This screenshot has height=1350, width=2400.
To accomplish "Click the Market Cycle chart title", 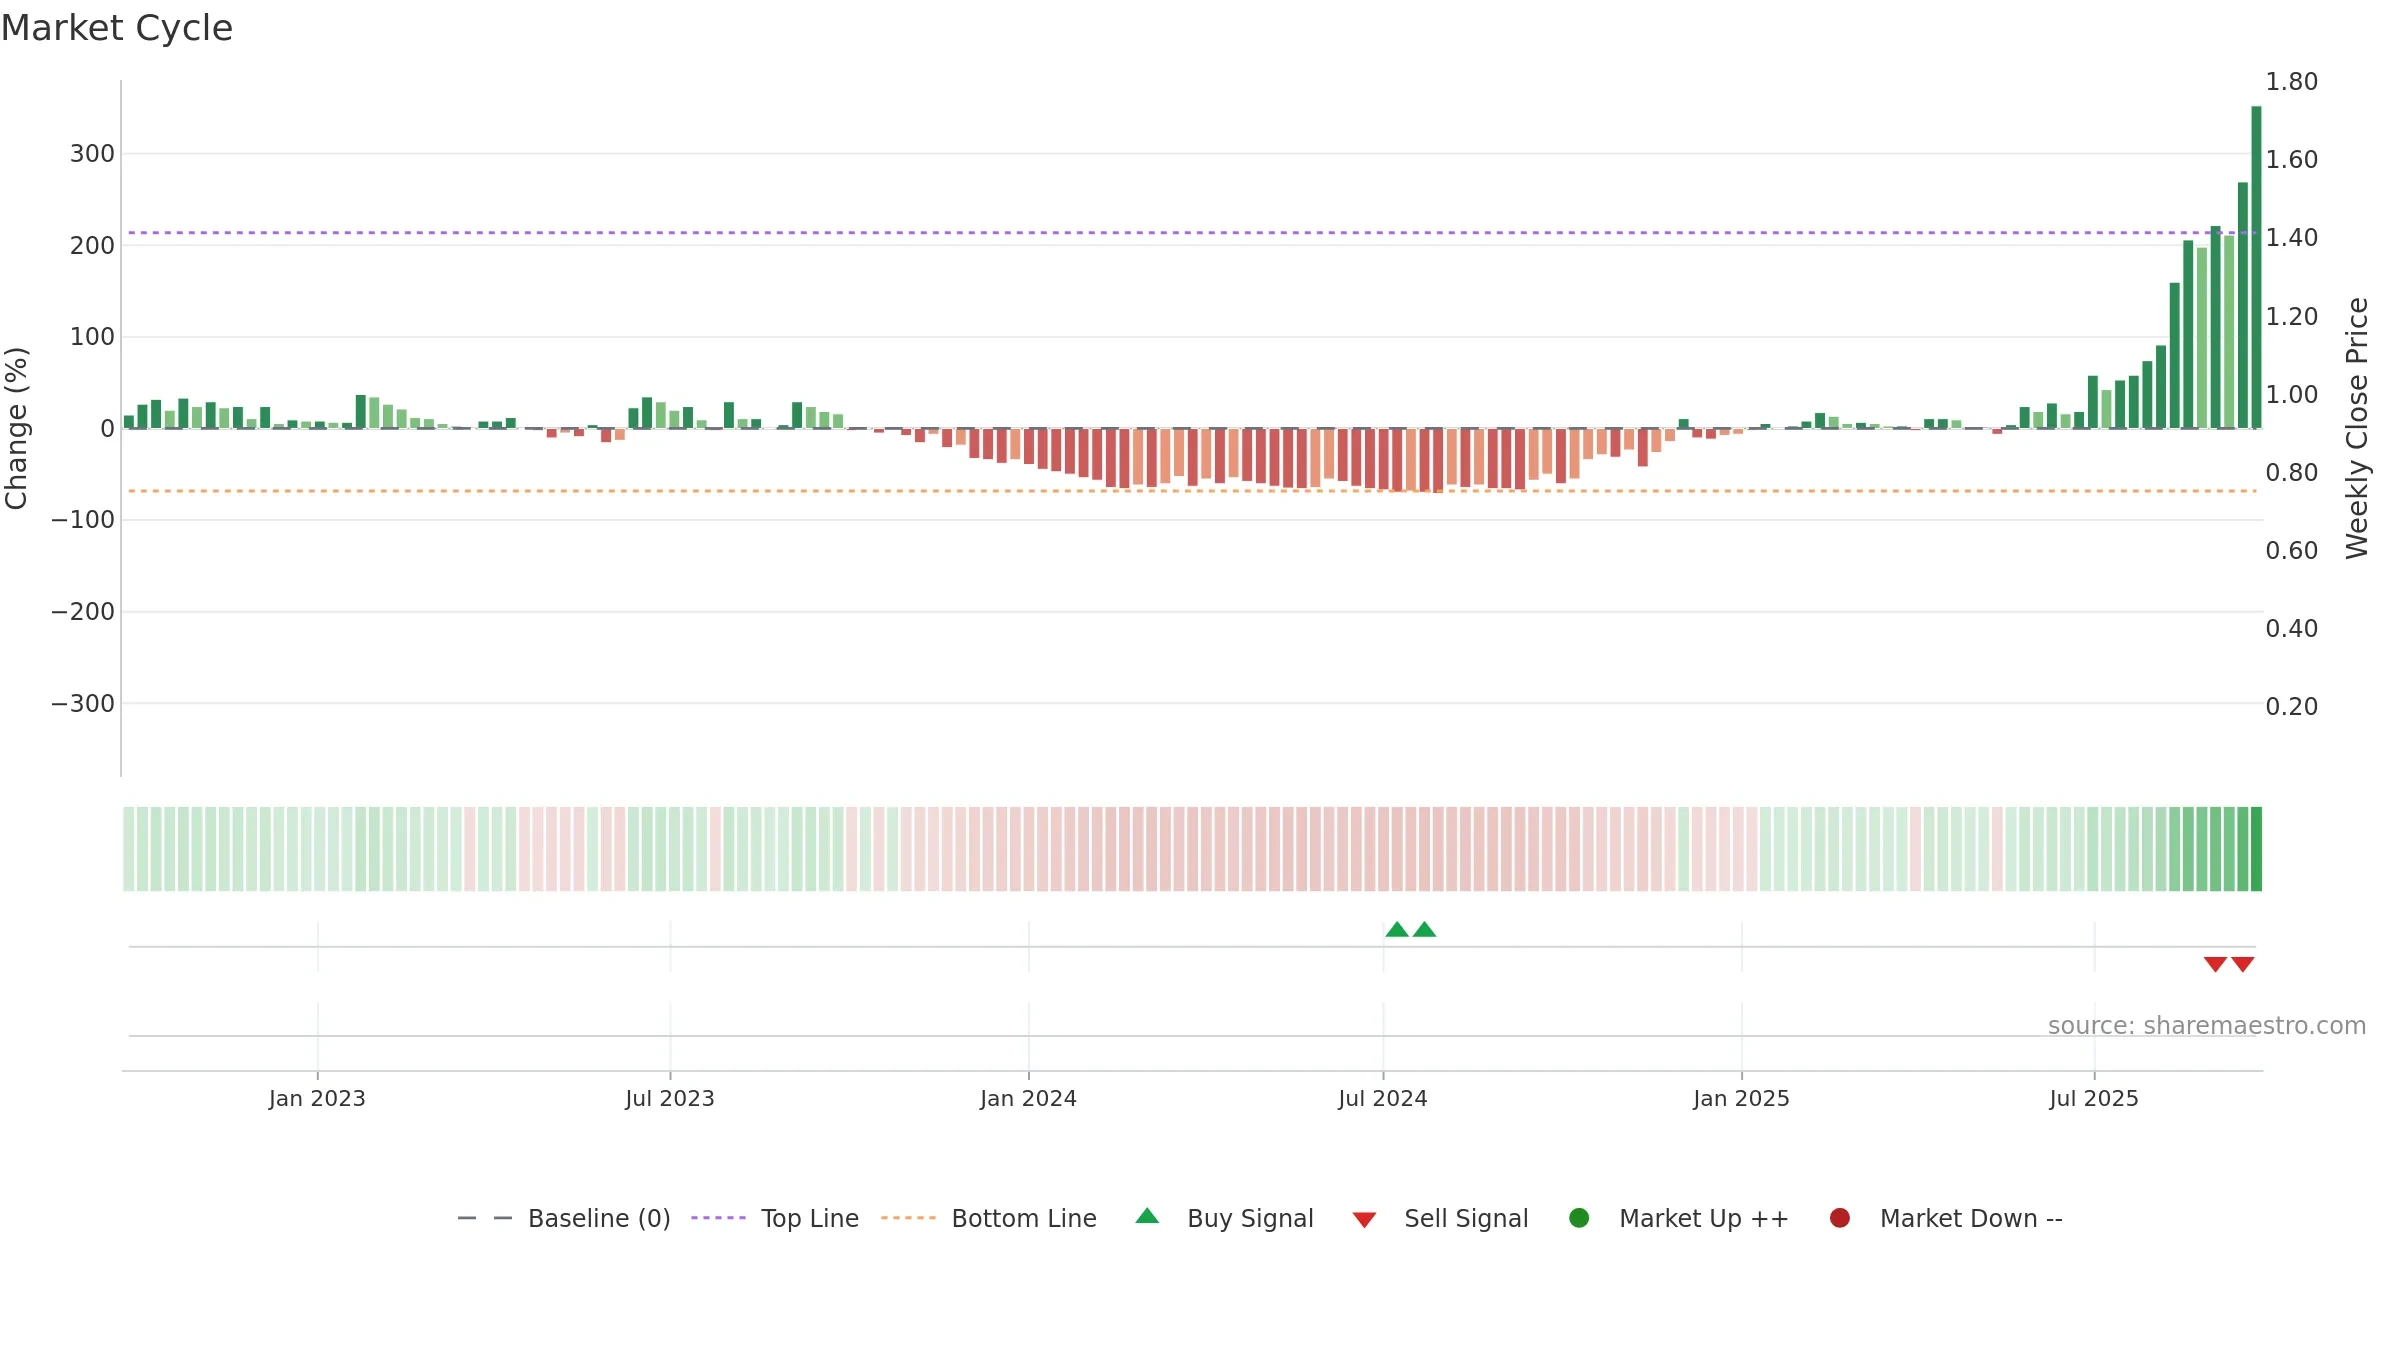I will (x=117, y=28).
